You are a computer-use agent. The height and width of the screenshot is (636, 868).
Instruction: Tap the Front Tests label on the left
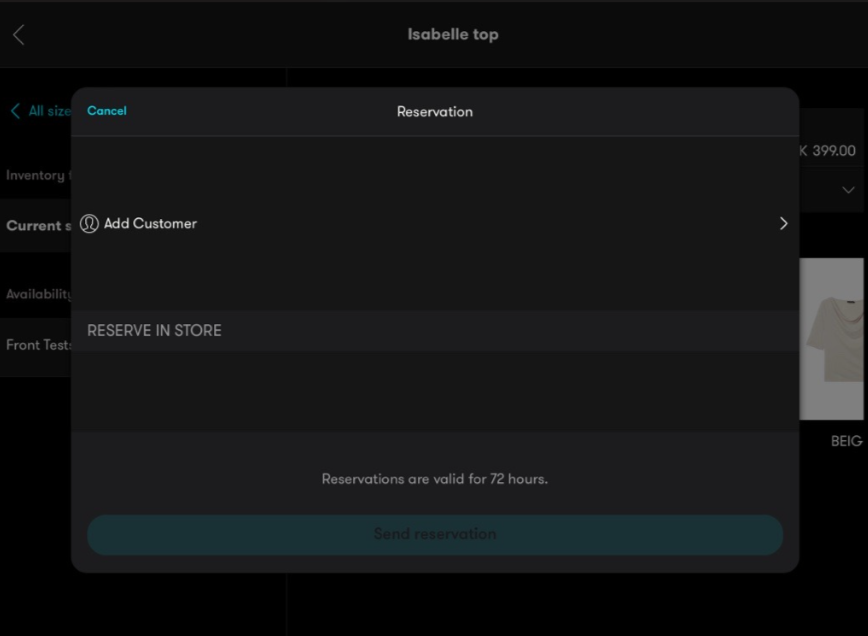coord(38,344)
